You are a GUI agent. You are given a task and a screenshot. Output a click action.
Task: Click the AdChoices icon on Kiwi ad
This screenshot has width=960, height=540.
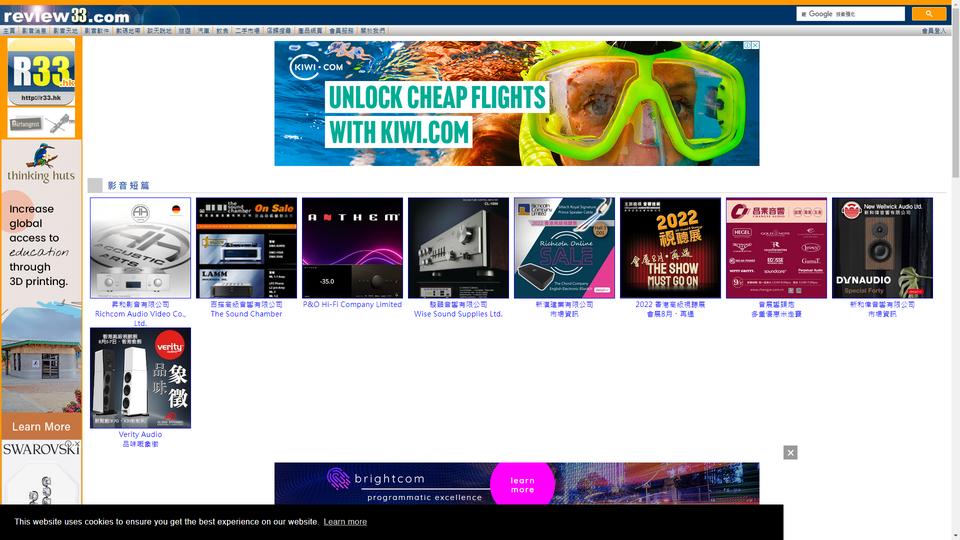(747, 45)
